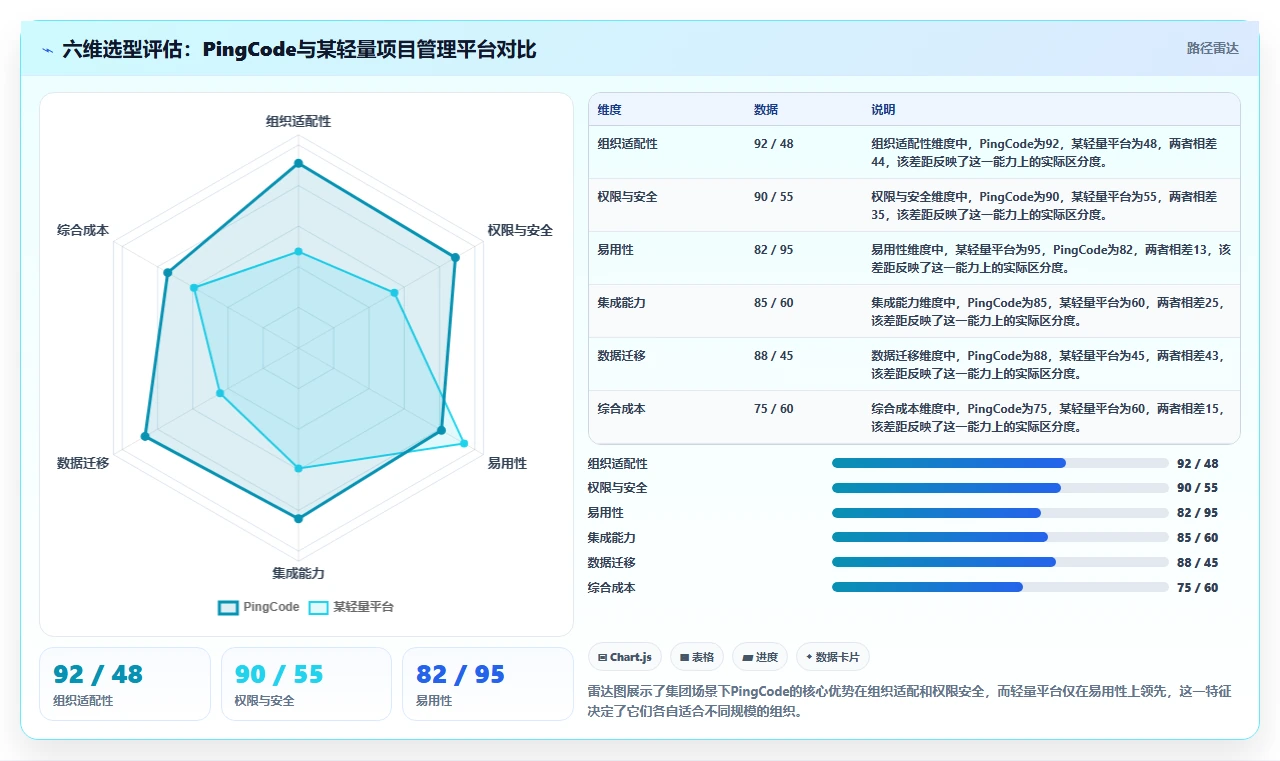Select the 说明 column header
The image size is (1280, 761).
(883, 110)
